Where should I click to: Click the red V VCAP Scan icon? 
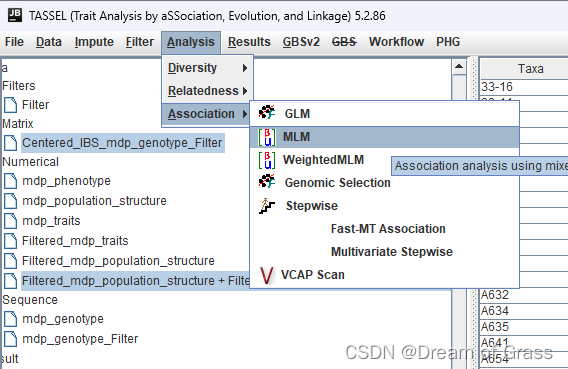[x=267, y=275]
